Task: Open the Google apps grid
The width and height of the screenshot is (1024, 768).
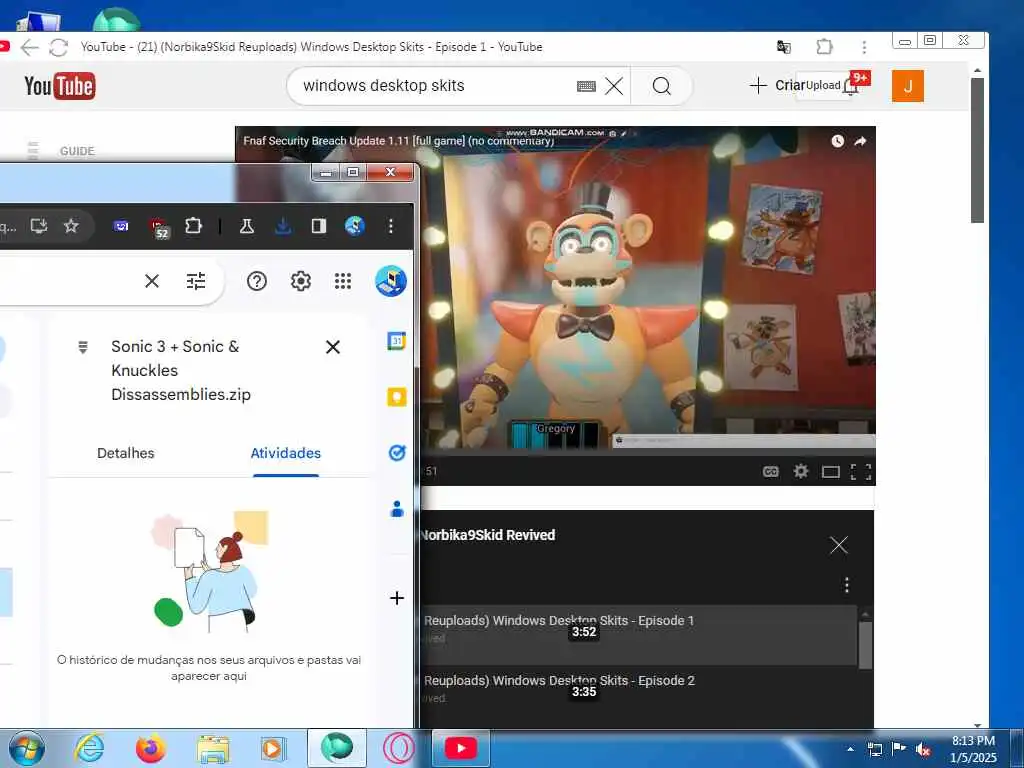Action: tap(343, 281)
